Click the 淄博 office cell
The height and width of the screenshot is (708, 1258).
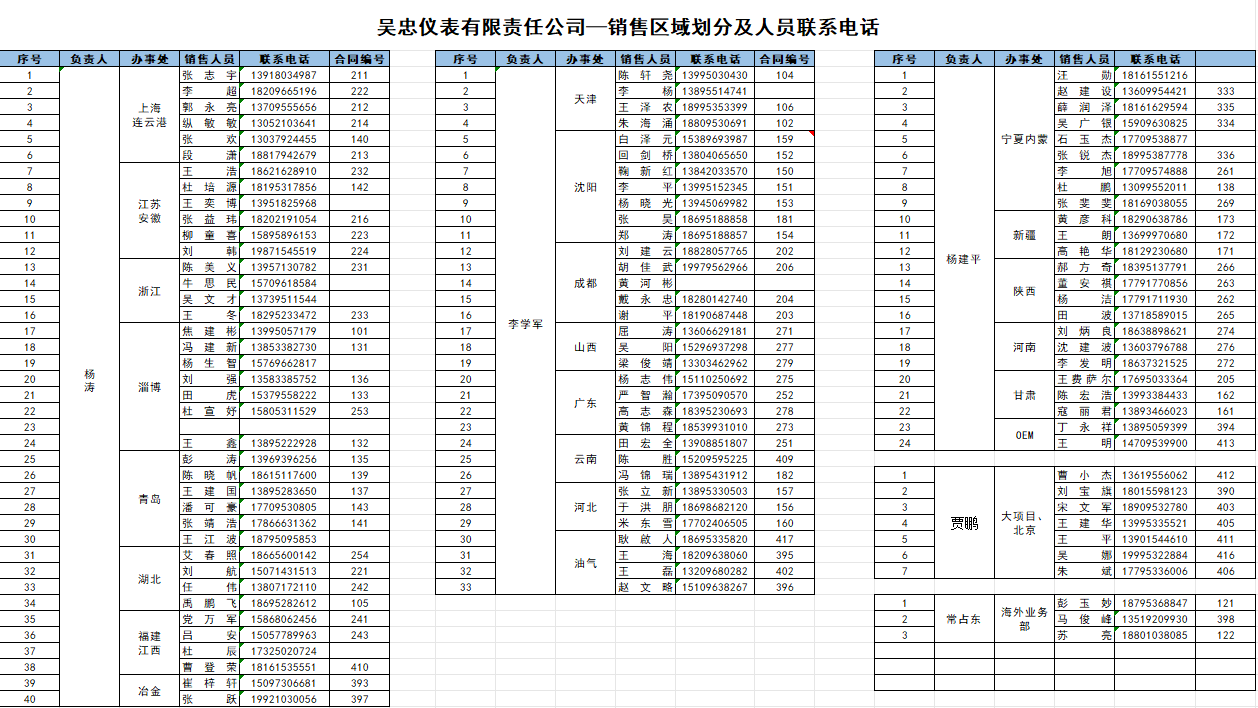149,387
